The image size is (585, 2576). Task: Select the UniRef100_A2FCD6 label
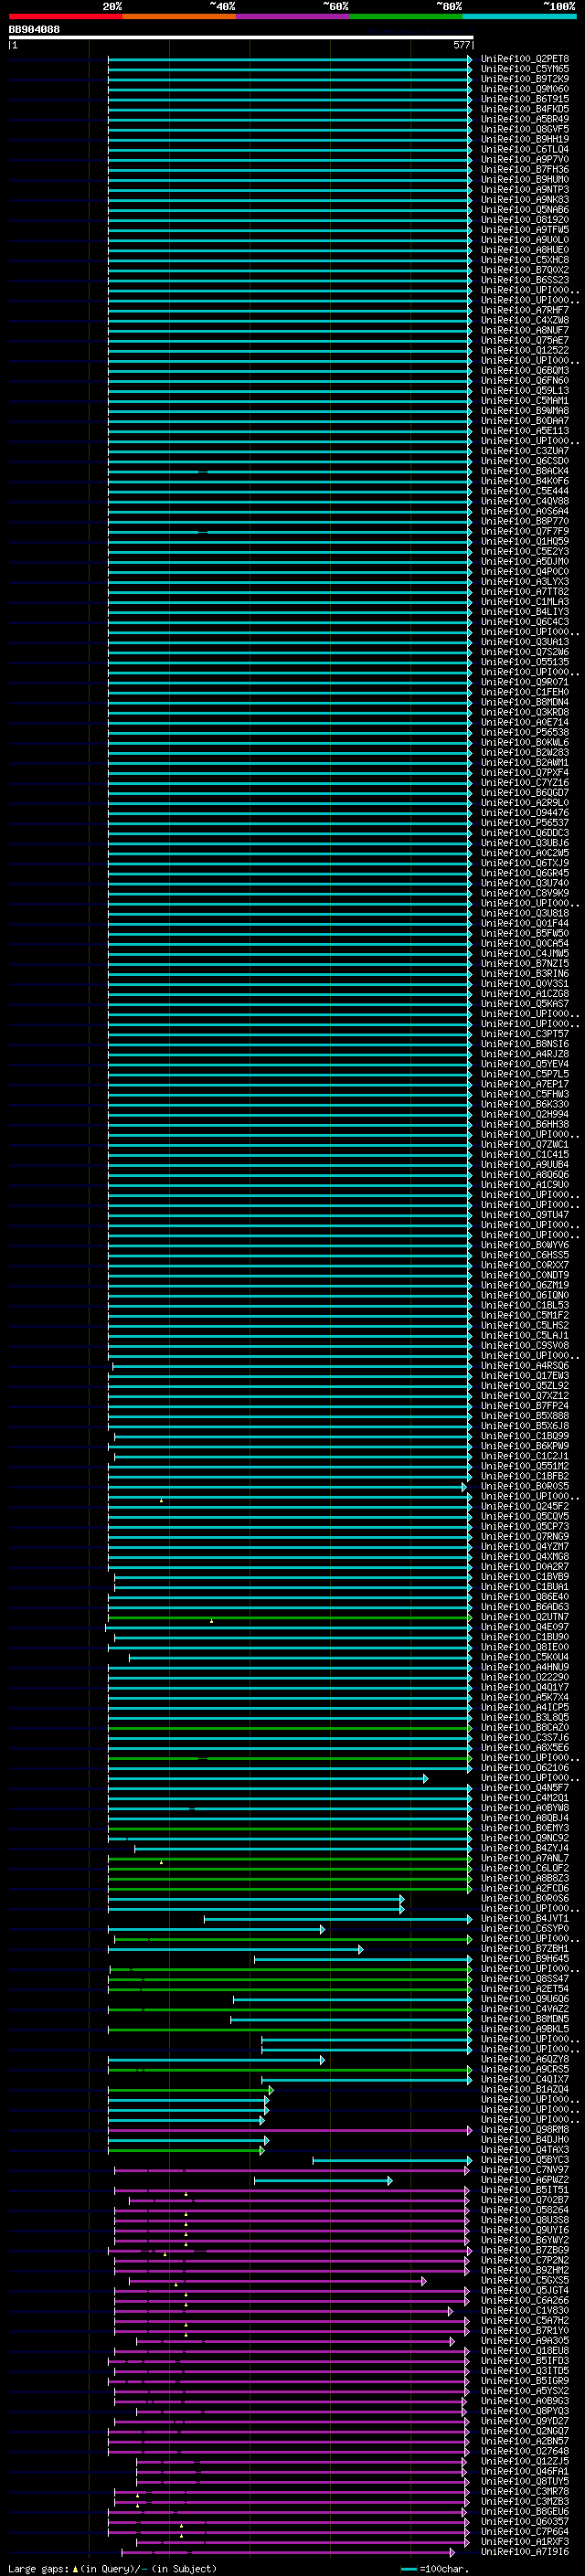click(x=525, y=1889)
